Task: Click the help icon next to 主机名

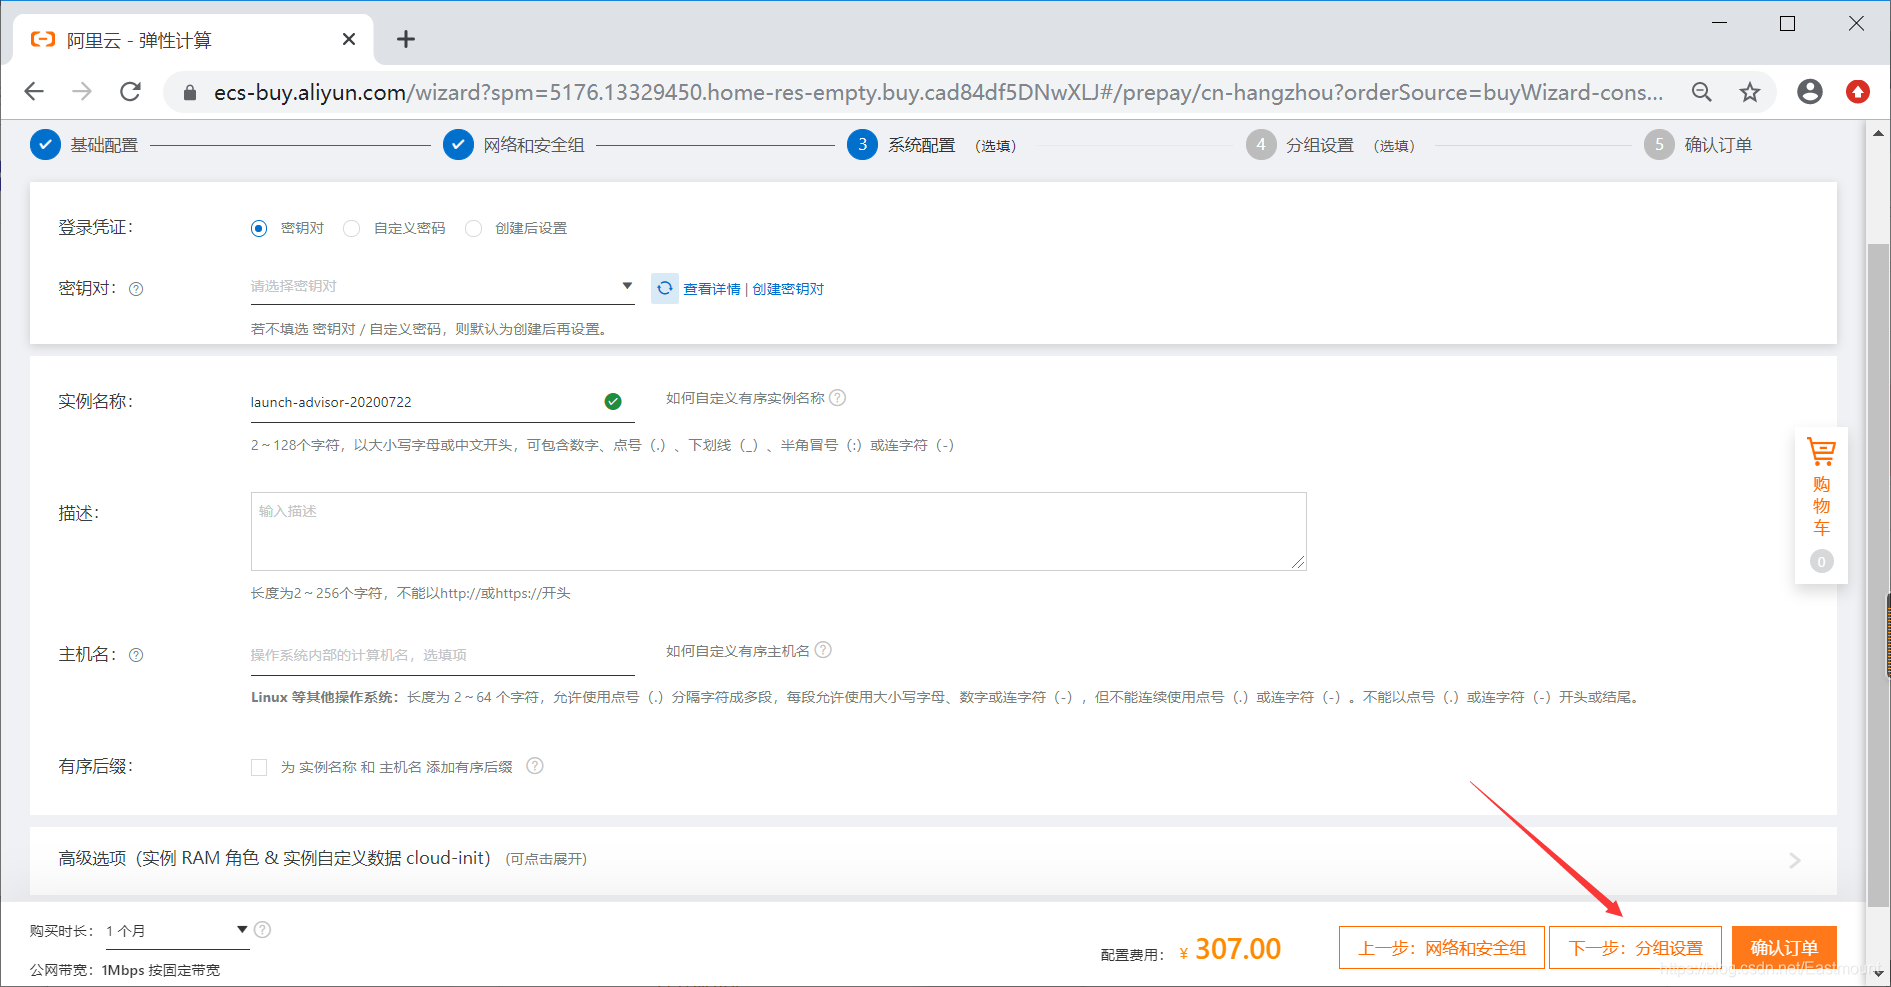Action: click(136, 655)
